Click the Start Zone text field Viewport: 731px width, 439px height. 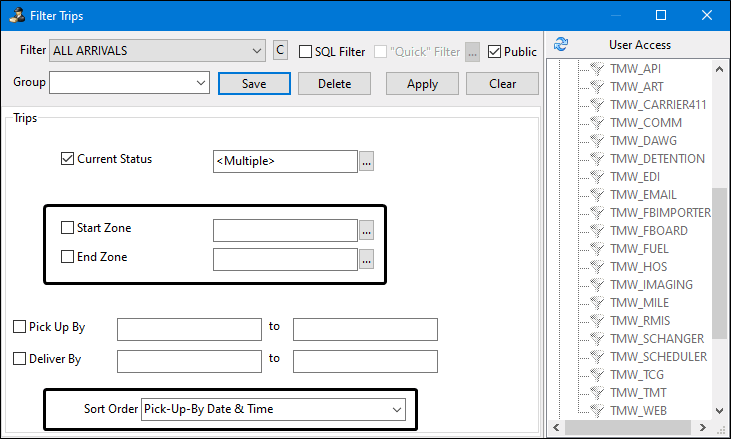pos(285,230)
